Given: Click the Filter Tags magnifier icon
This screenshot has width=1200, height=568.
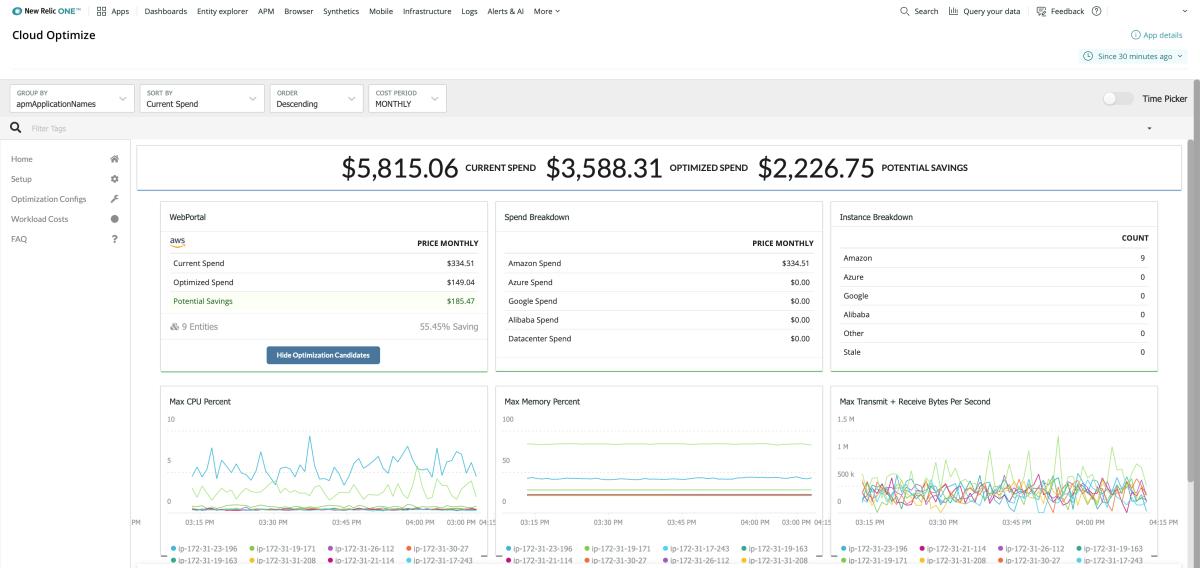Looking at the screenshot, I should [16, 128].
